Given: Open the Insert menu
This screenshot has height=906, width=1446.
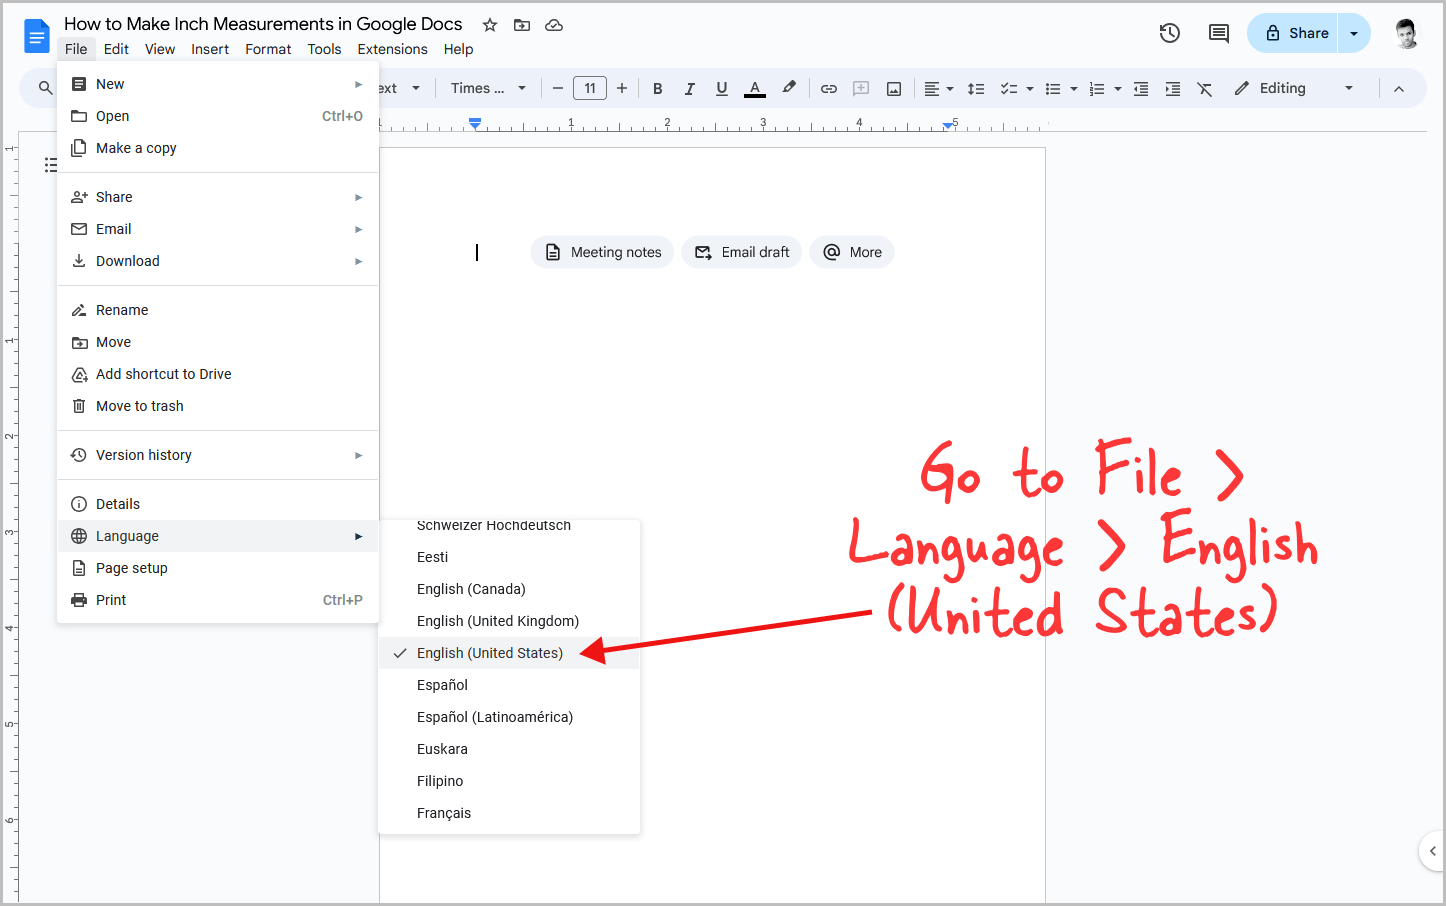Looking at the screenshot, I should pos(210,49).
